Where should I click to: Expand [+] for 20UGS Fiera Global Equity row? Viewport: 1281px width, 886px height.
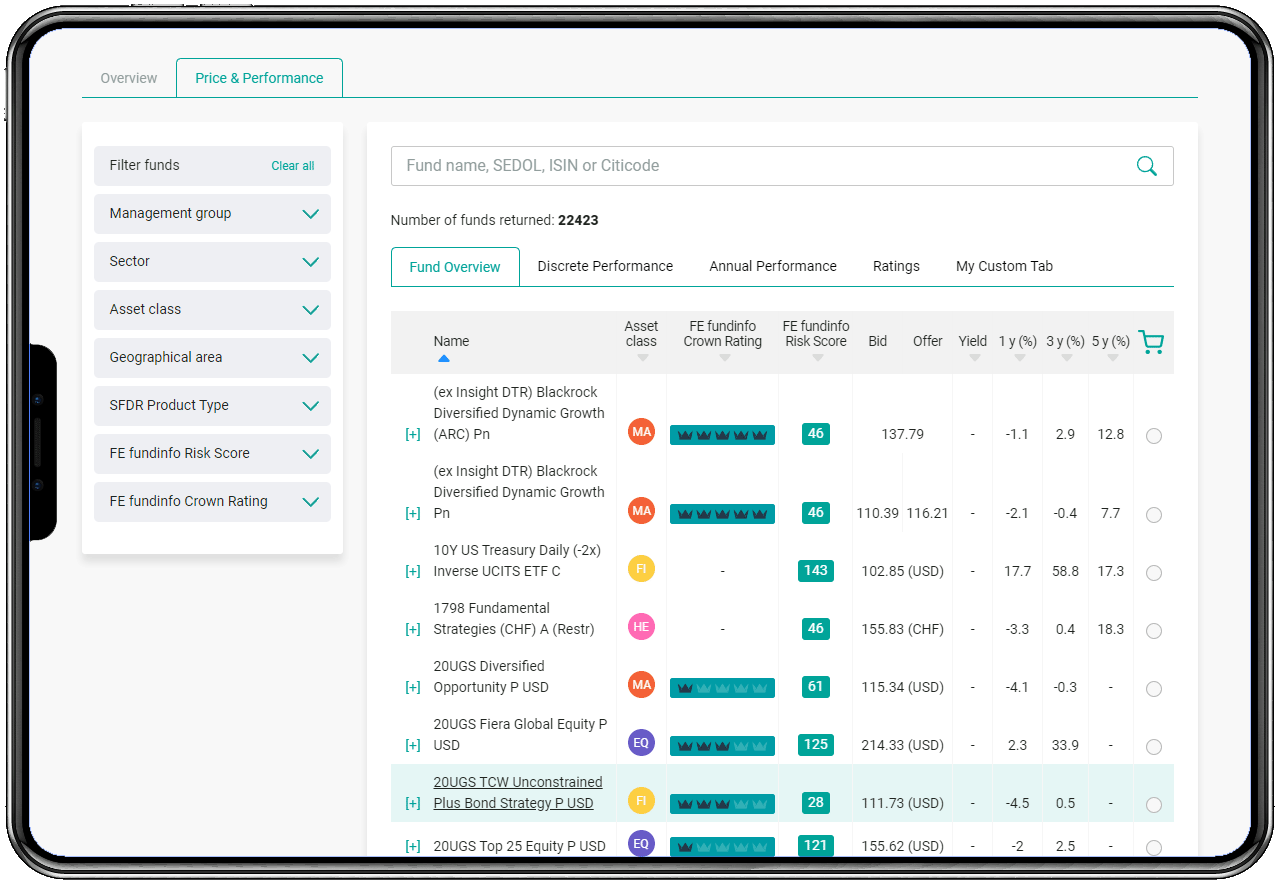pos(412,746)
